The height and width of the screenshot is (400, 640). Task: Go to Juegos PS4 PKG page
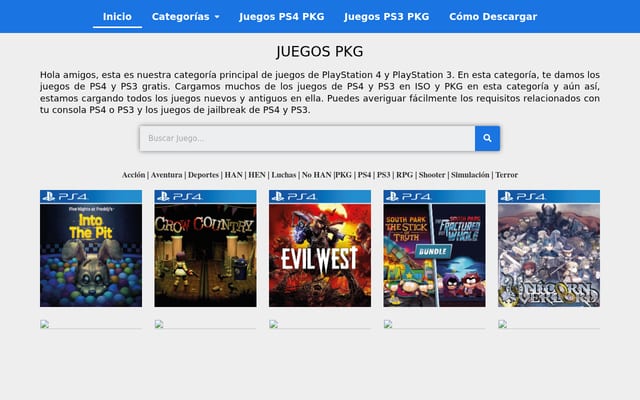(x=282, y=17)
